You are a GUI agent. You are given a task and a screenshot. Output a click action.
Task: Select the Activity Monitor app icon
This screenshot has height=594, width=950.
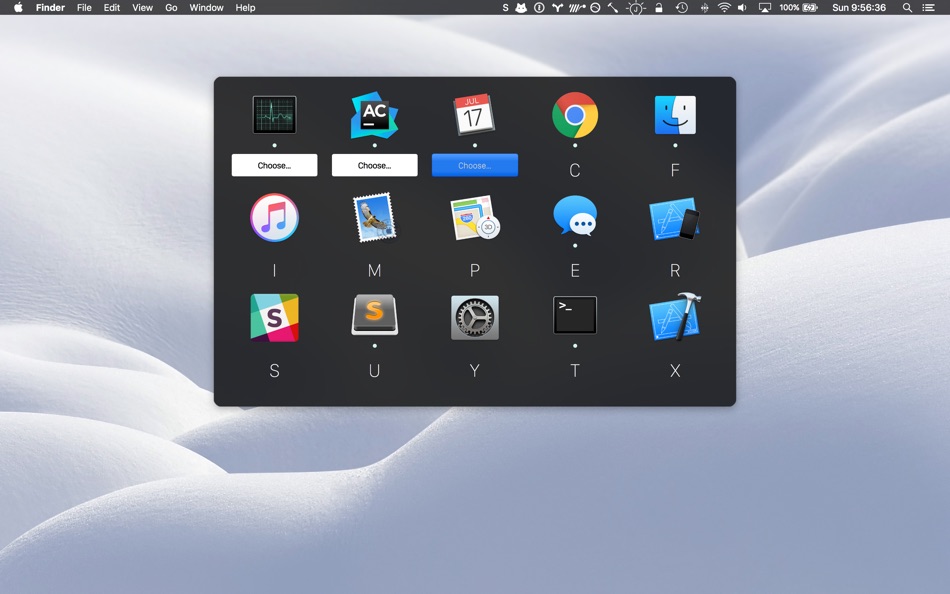click(274, 115)
